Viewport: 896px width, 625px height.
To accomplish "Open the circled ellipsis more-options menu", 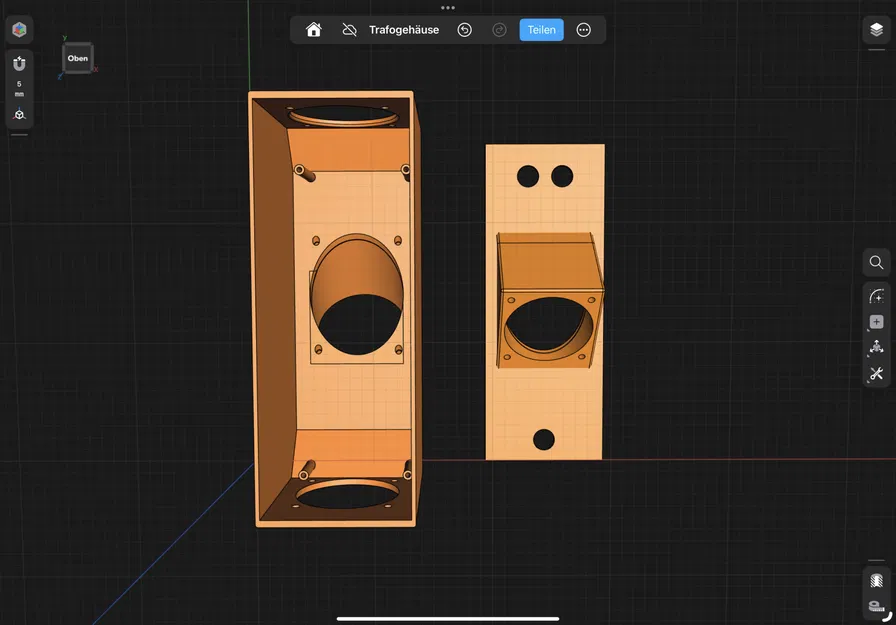I will 583,30.
